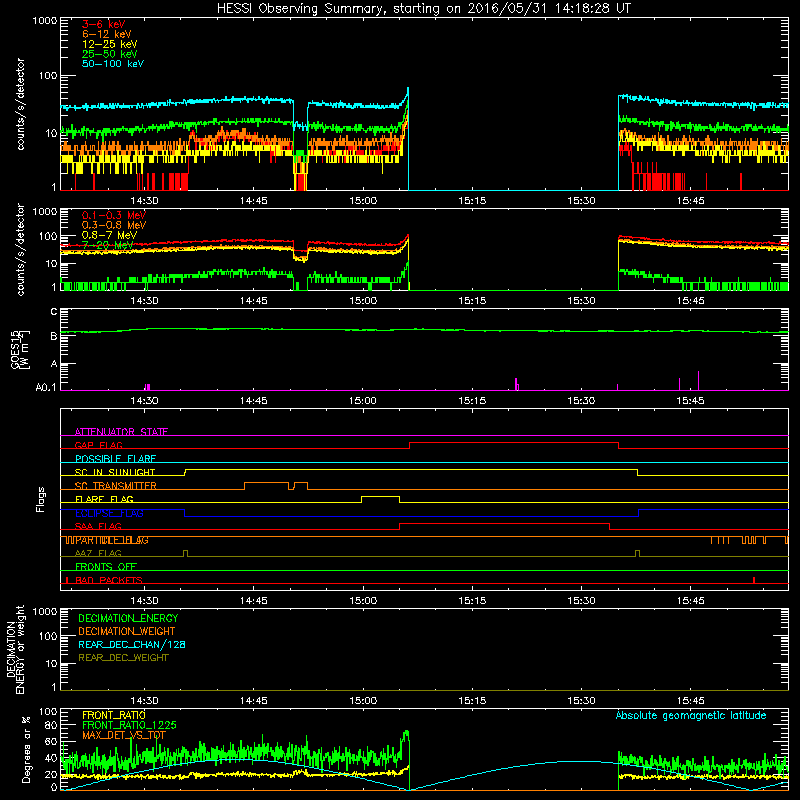Click the Flags vertical axis title
The width and height of the screenshot is (800, 800).
[41, 499]
